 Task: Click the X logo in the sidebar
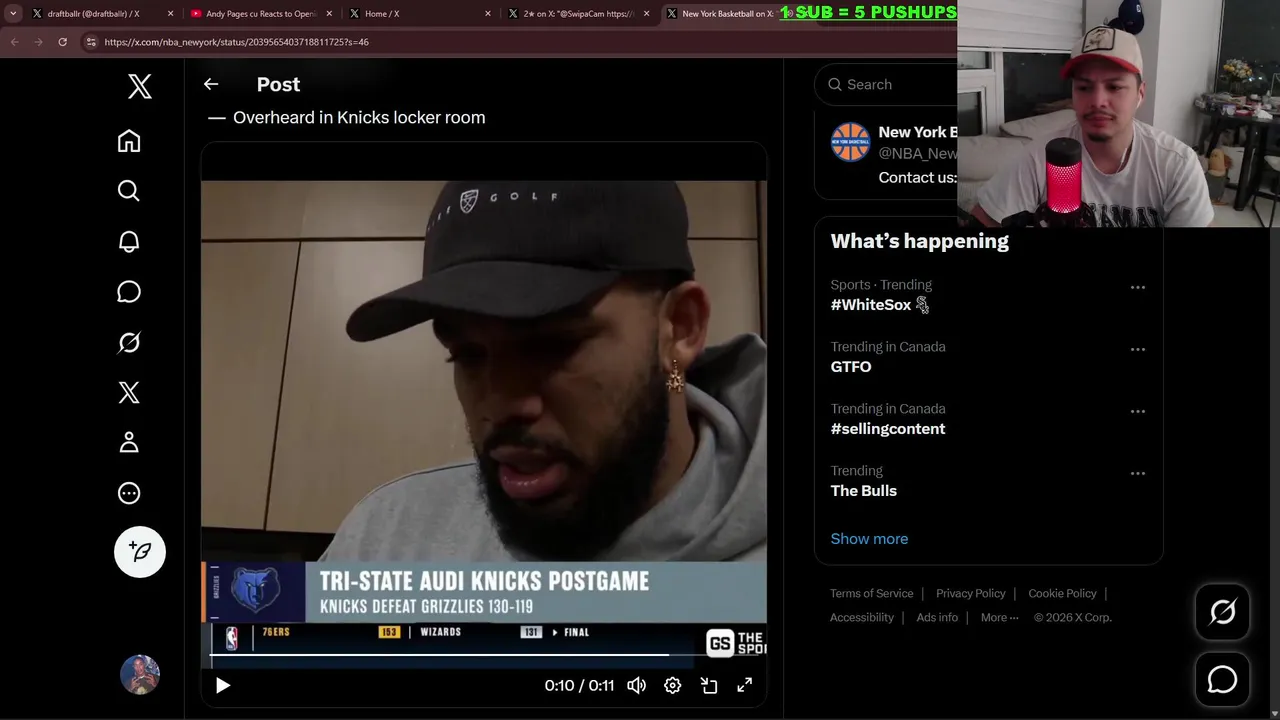140,86
